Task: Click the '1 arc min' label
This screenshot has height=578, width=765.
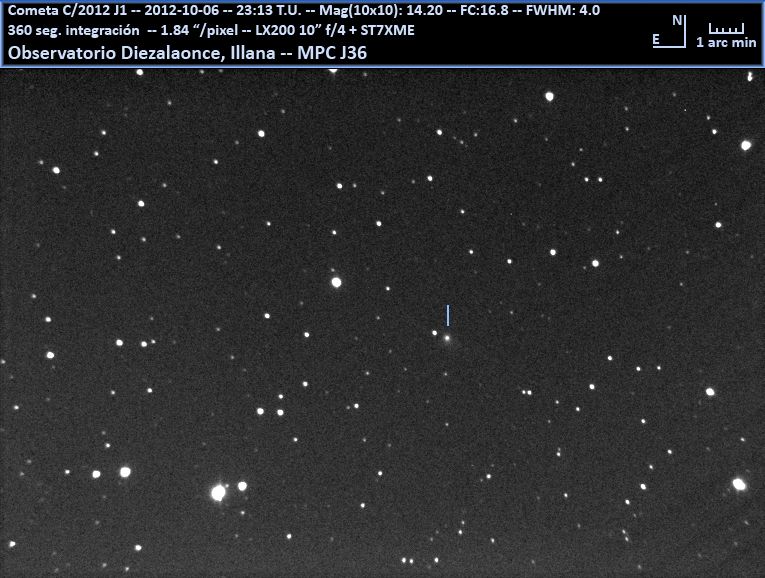Action: pyautogui.click(x=726, y=42)
